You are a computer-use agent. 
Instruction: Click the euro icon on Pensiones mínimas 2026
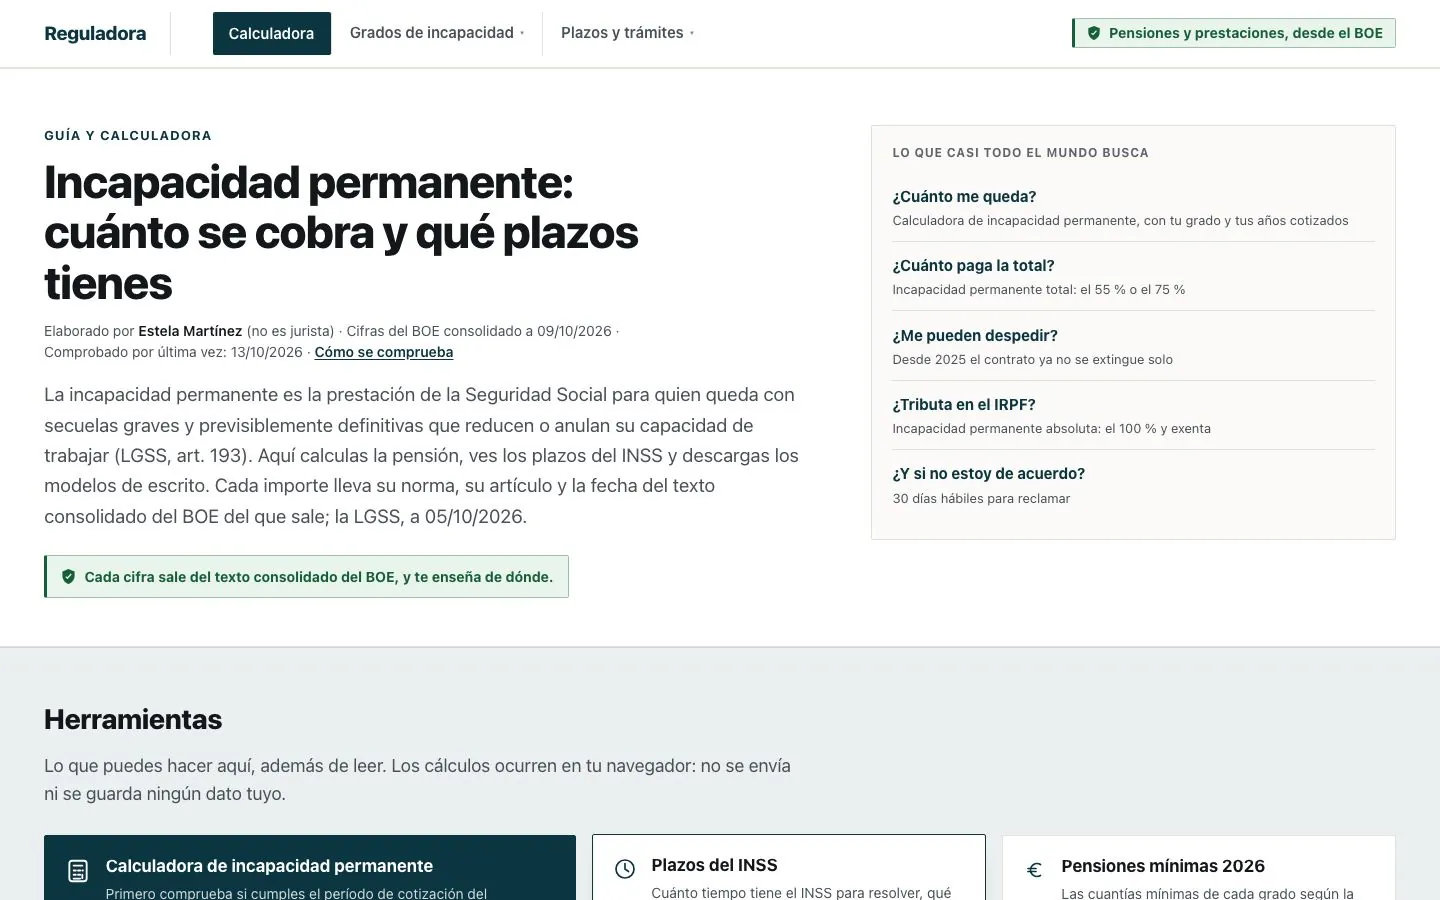click(1035, 870)
